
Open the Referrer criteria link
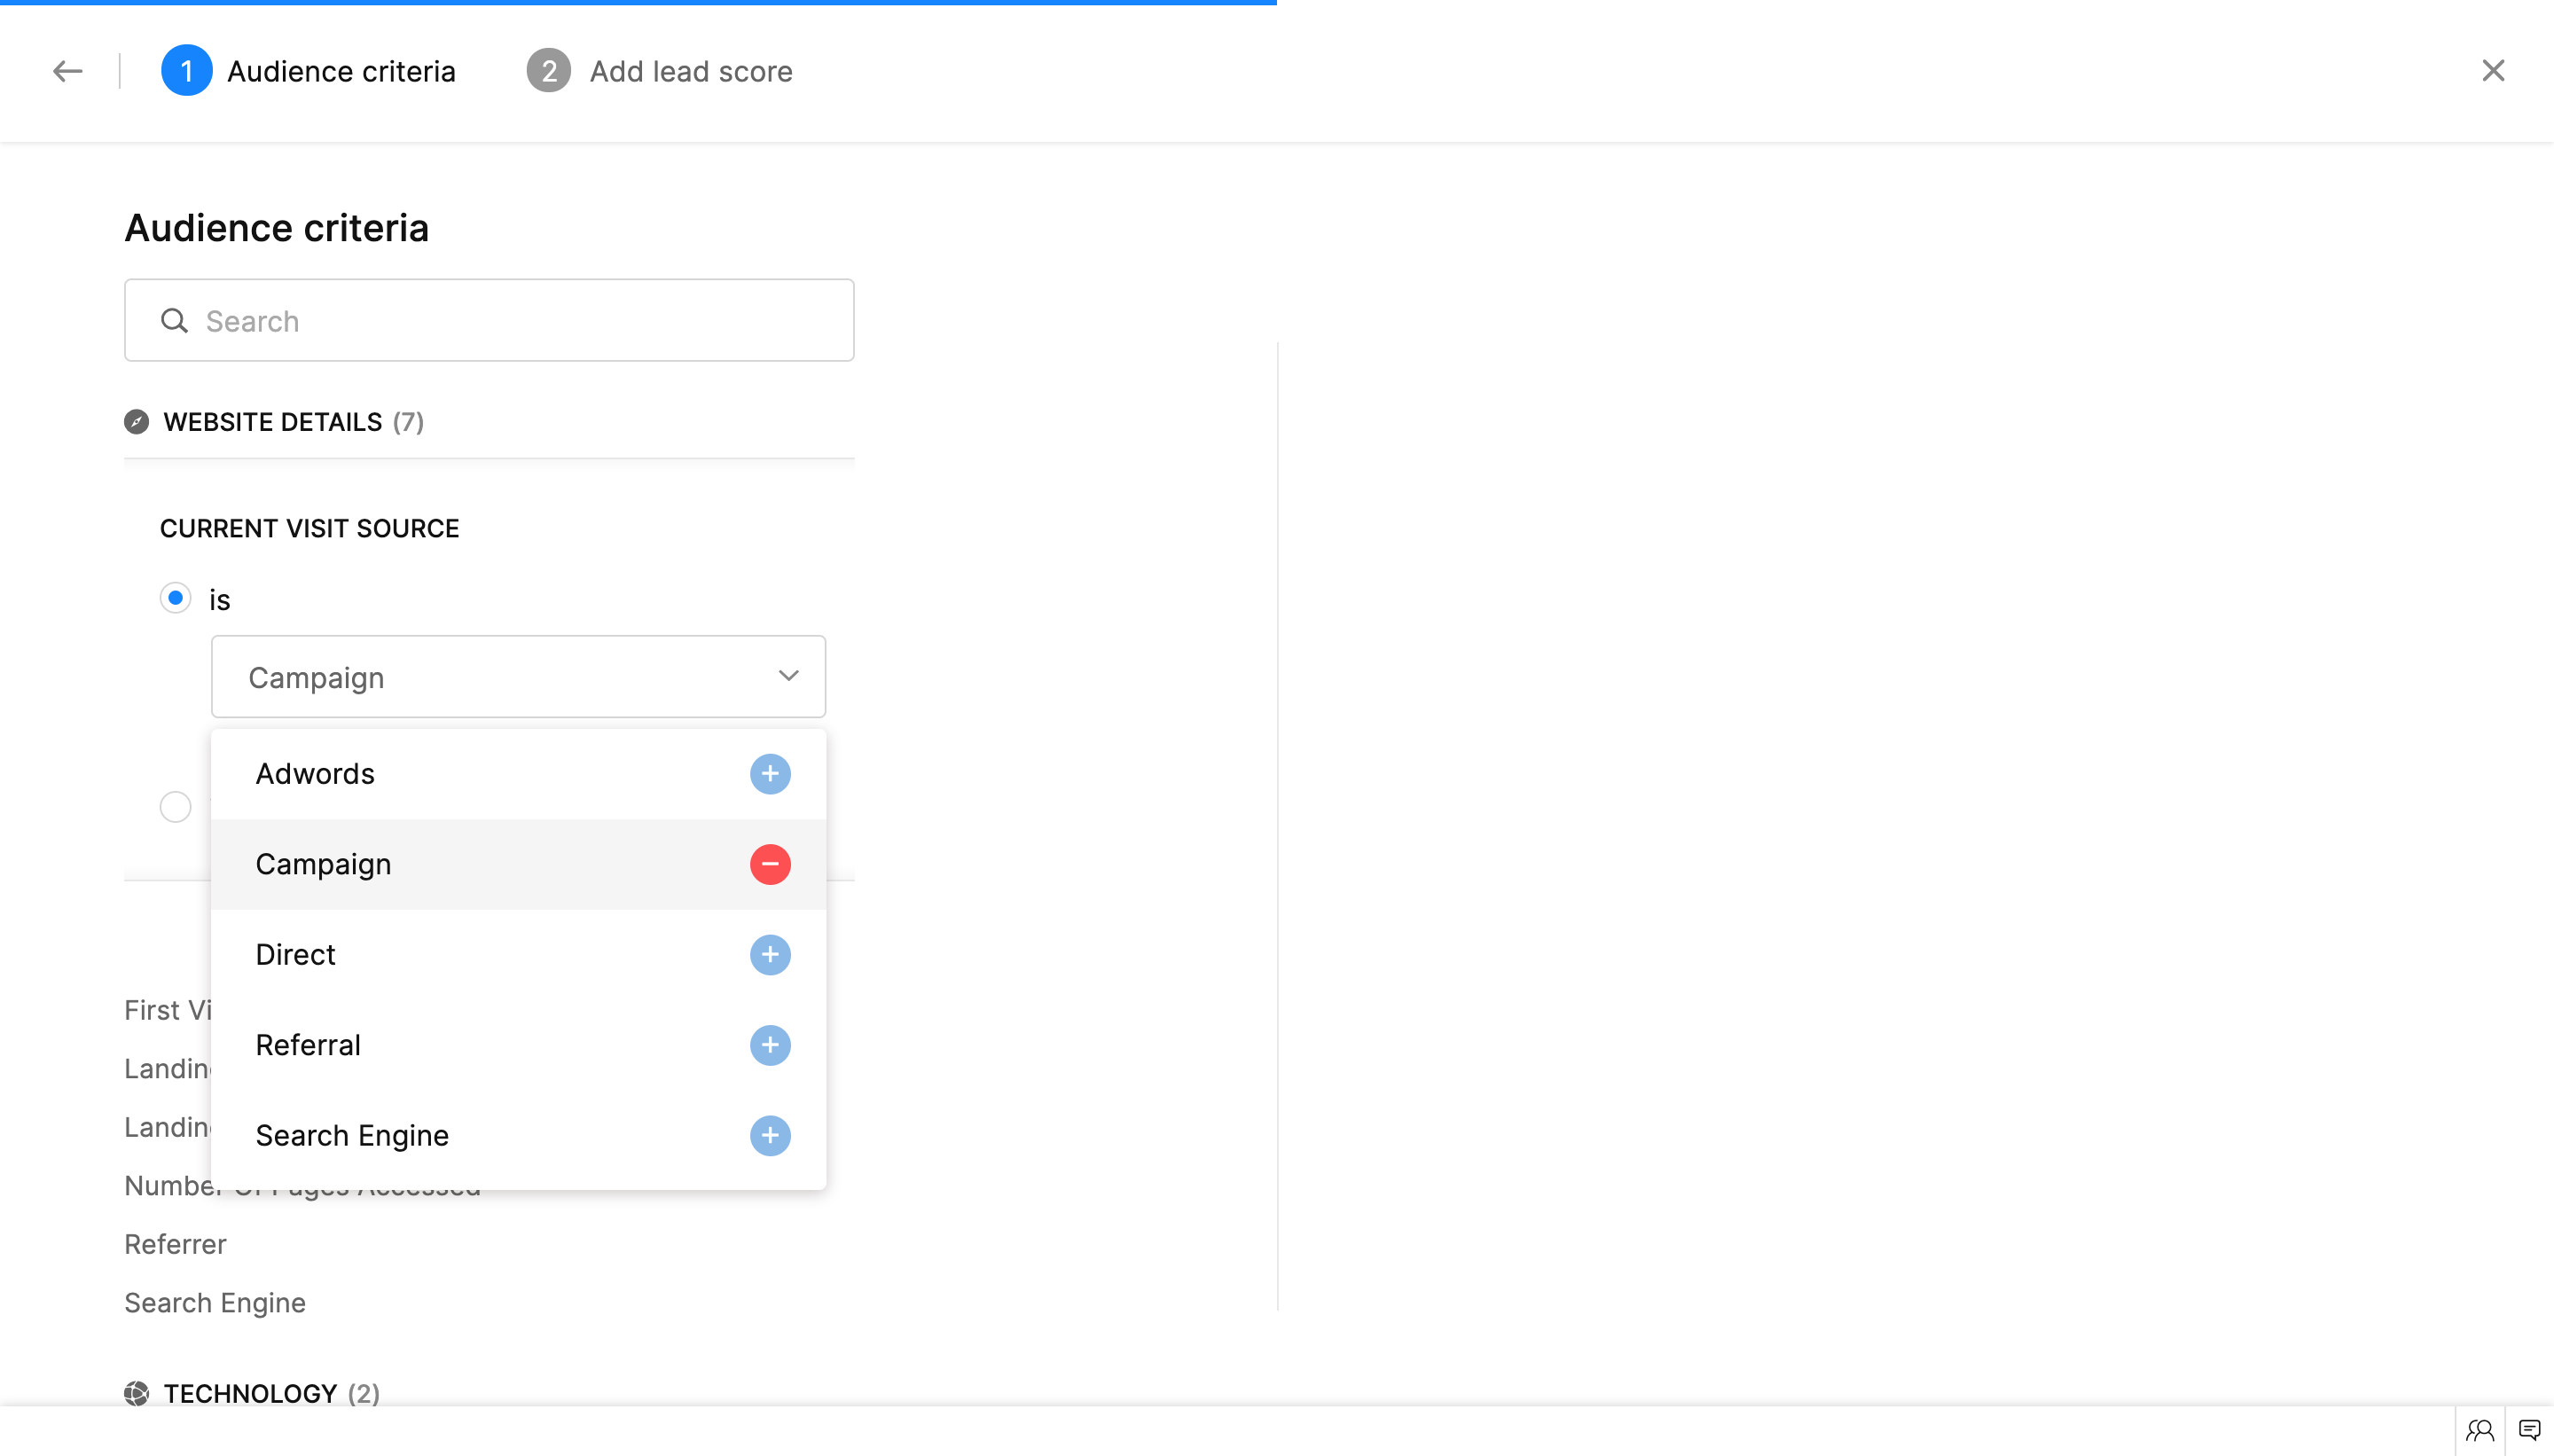[x=175, y=1244]
